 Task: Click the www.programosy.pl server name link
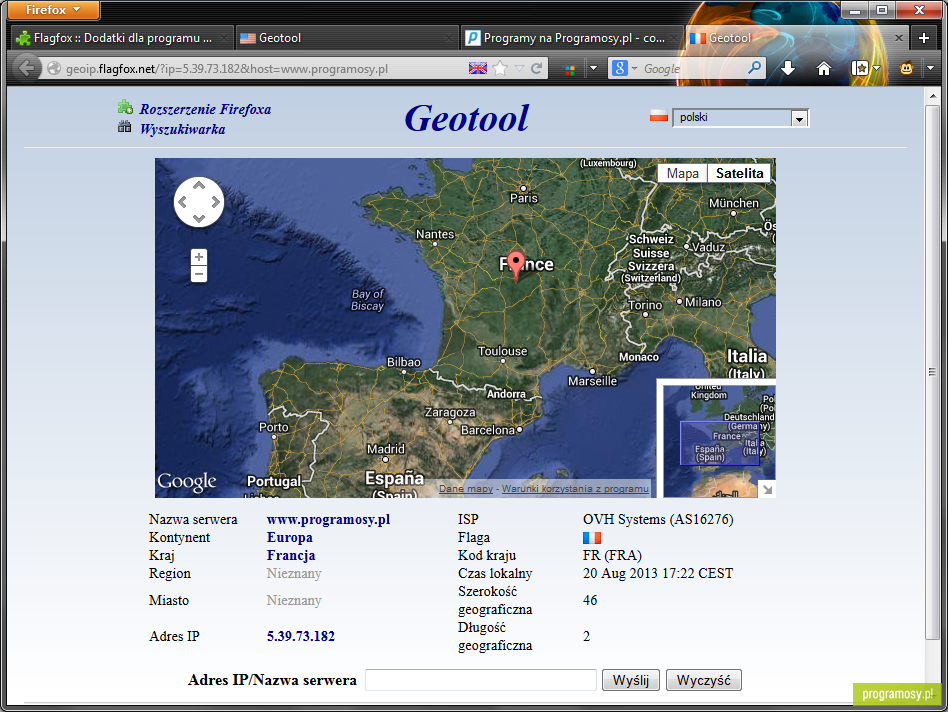(x=328, y=520)
